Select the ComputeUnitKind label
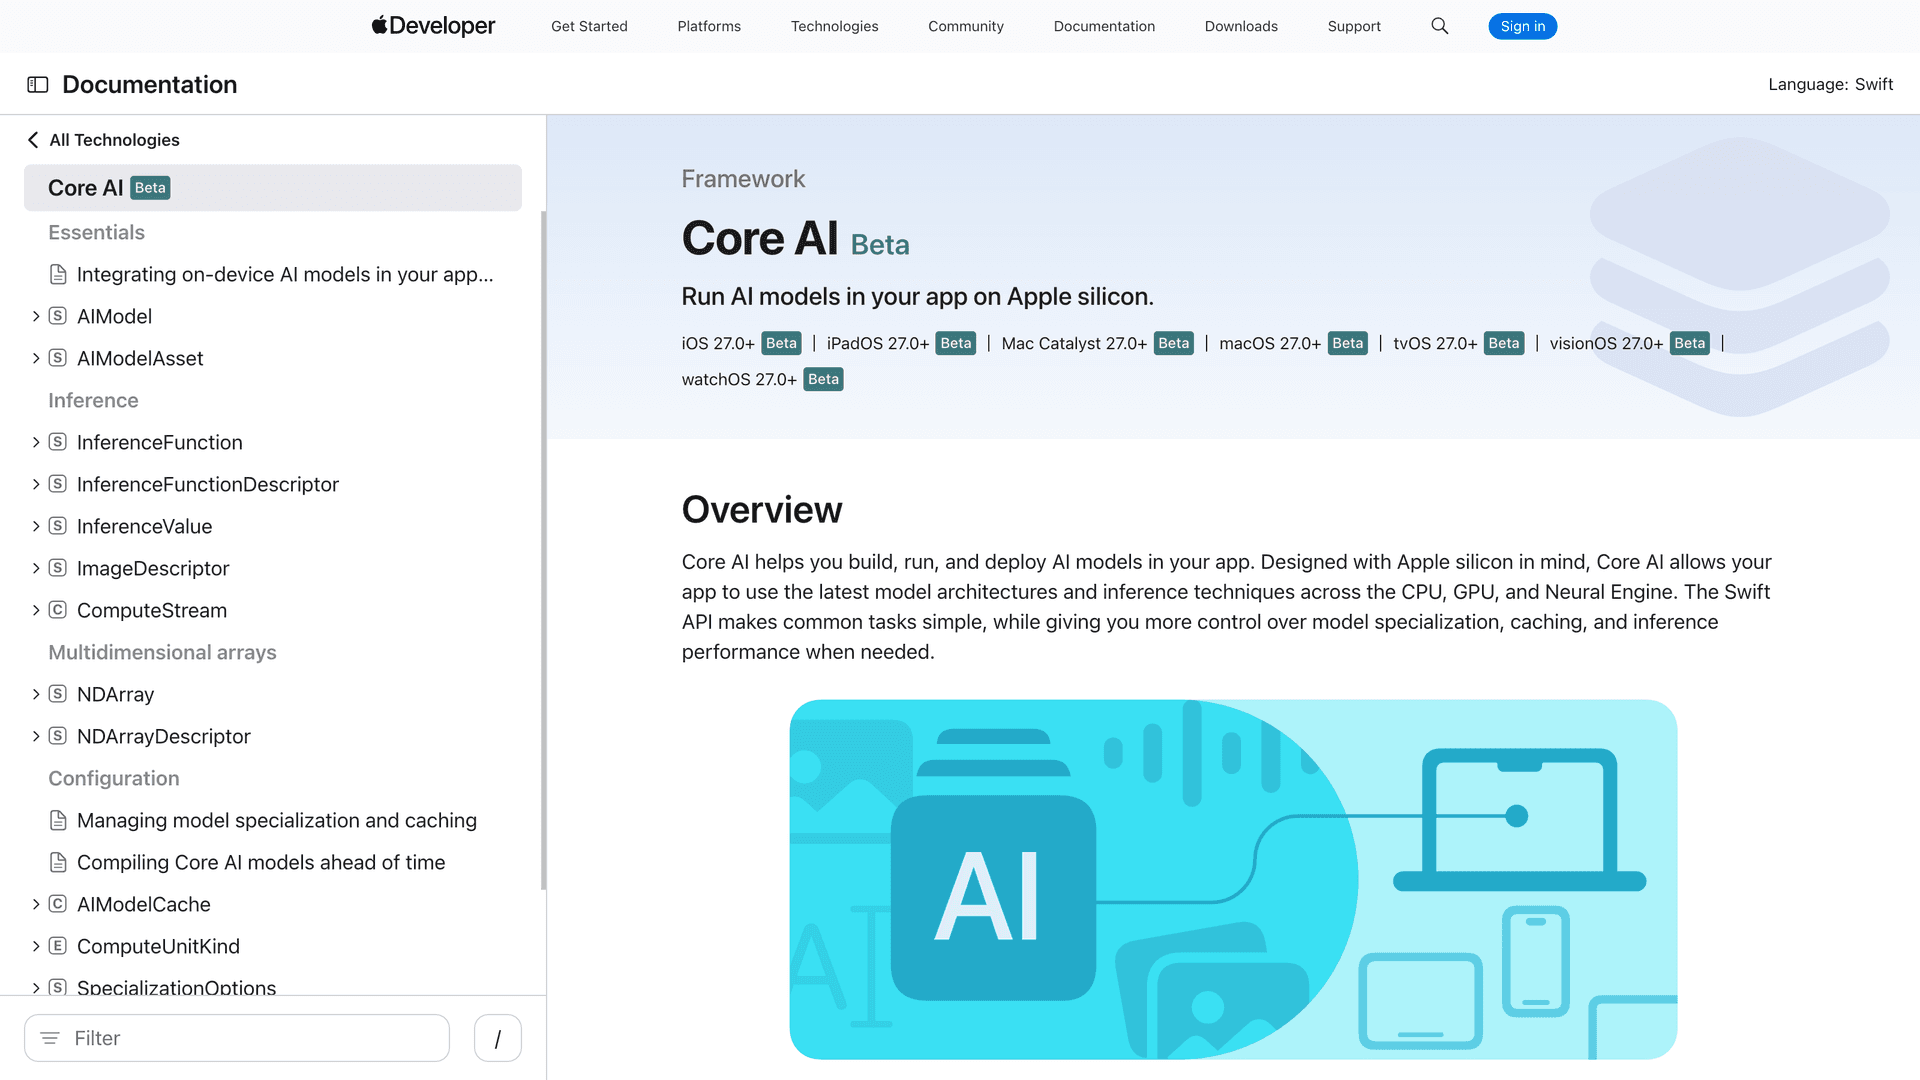The height and width of the screenshot is (1080, 1920). coord(158,946)
